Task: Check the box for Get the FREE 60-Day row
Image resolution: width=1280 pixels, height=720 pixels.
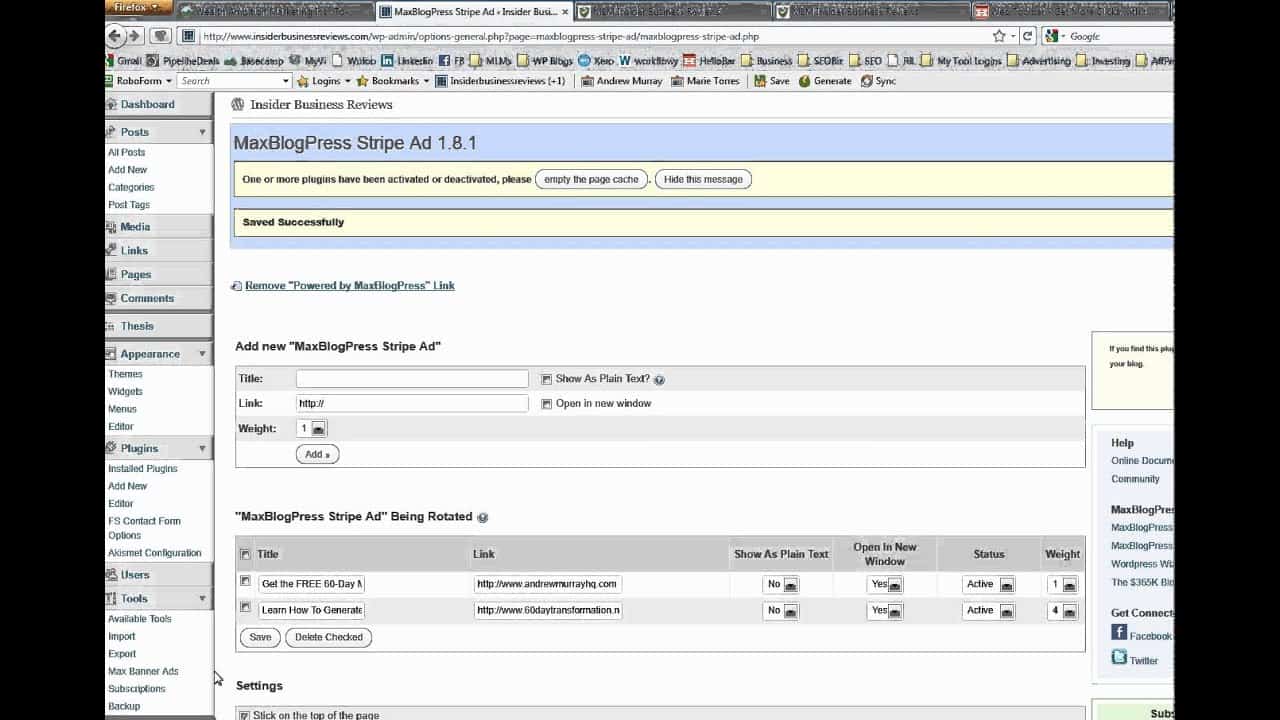Action: [x=245, y=581]
